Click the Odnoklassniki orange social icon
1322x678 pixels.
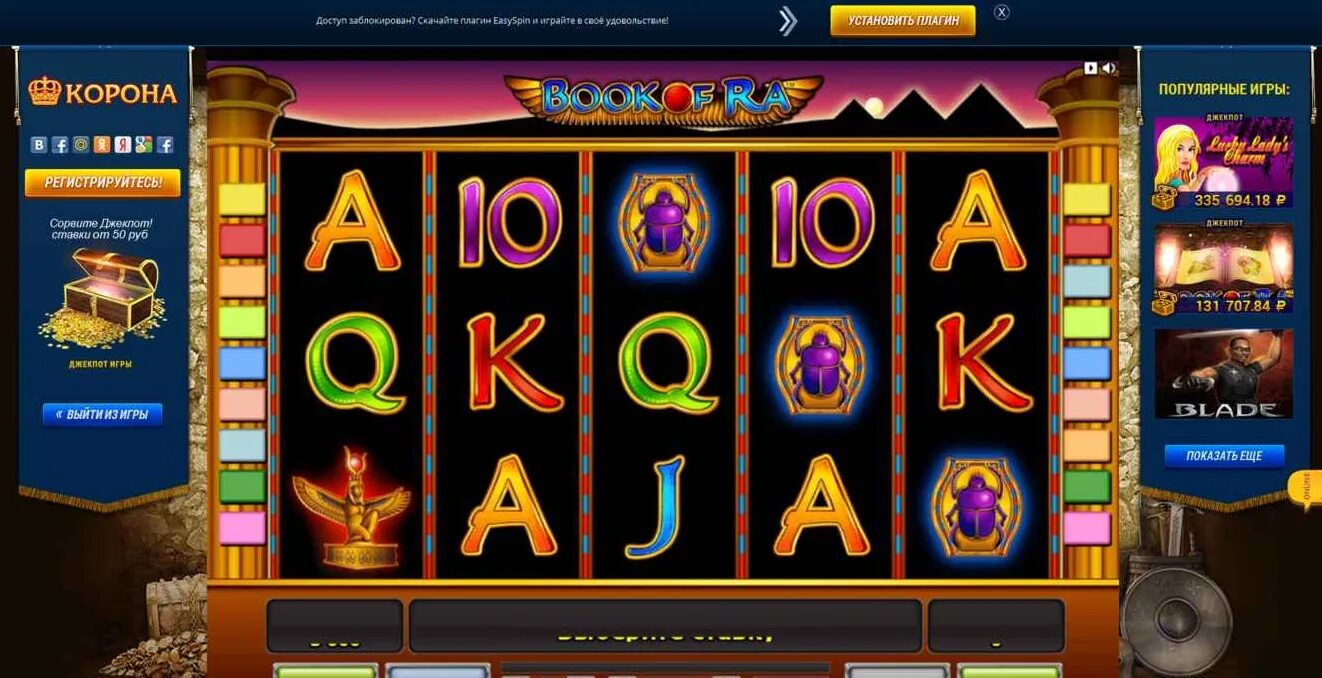[x=102, y=145]
